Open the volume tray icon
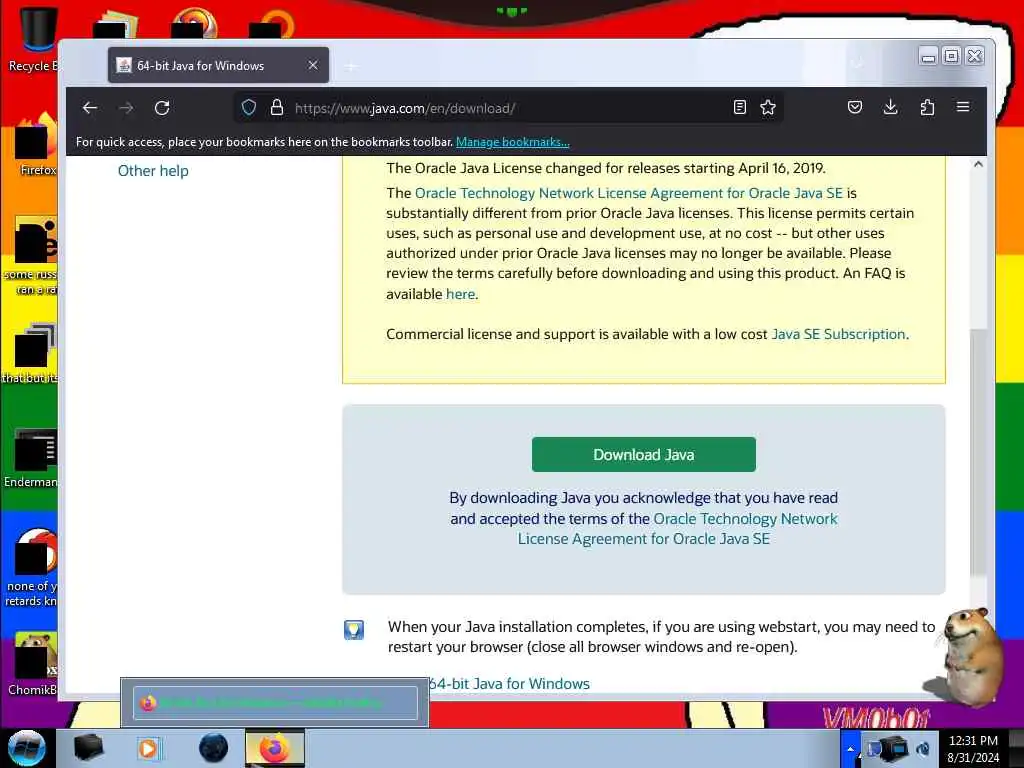The width and height of the screenshot is (1024, 768). [923, 749]
